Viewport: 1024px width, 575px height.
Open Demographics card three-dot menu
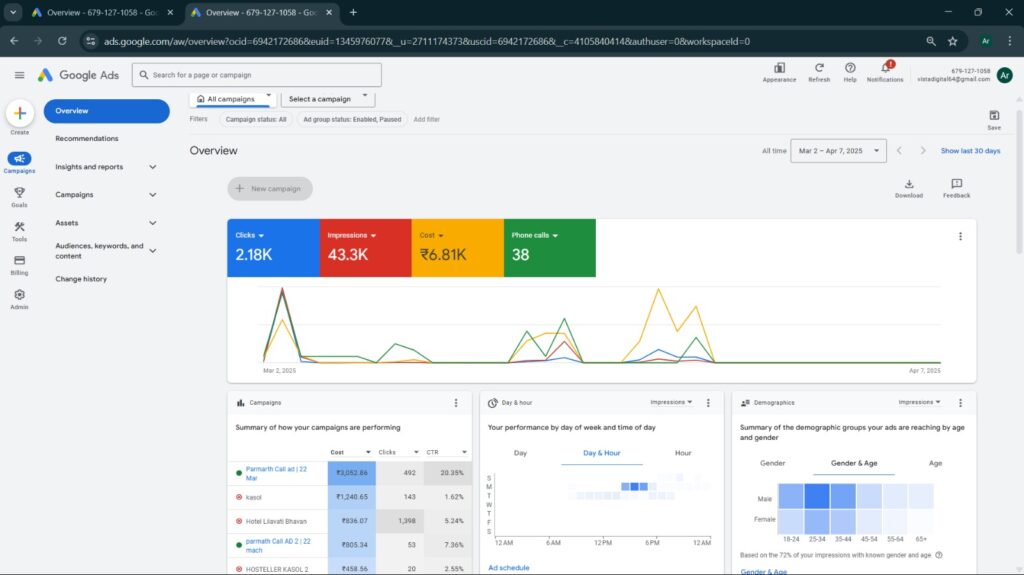tap(960, 403)
